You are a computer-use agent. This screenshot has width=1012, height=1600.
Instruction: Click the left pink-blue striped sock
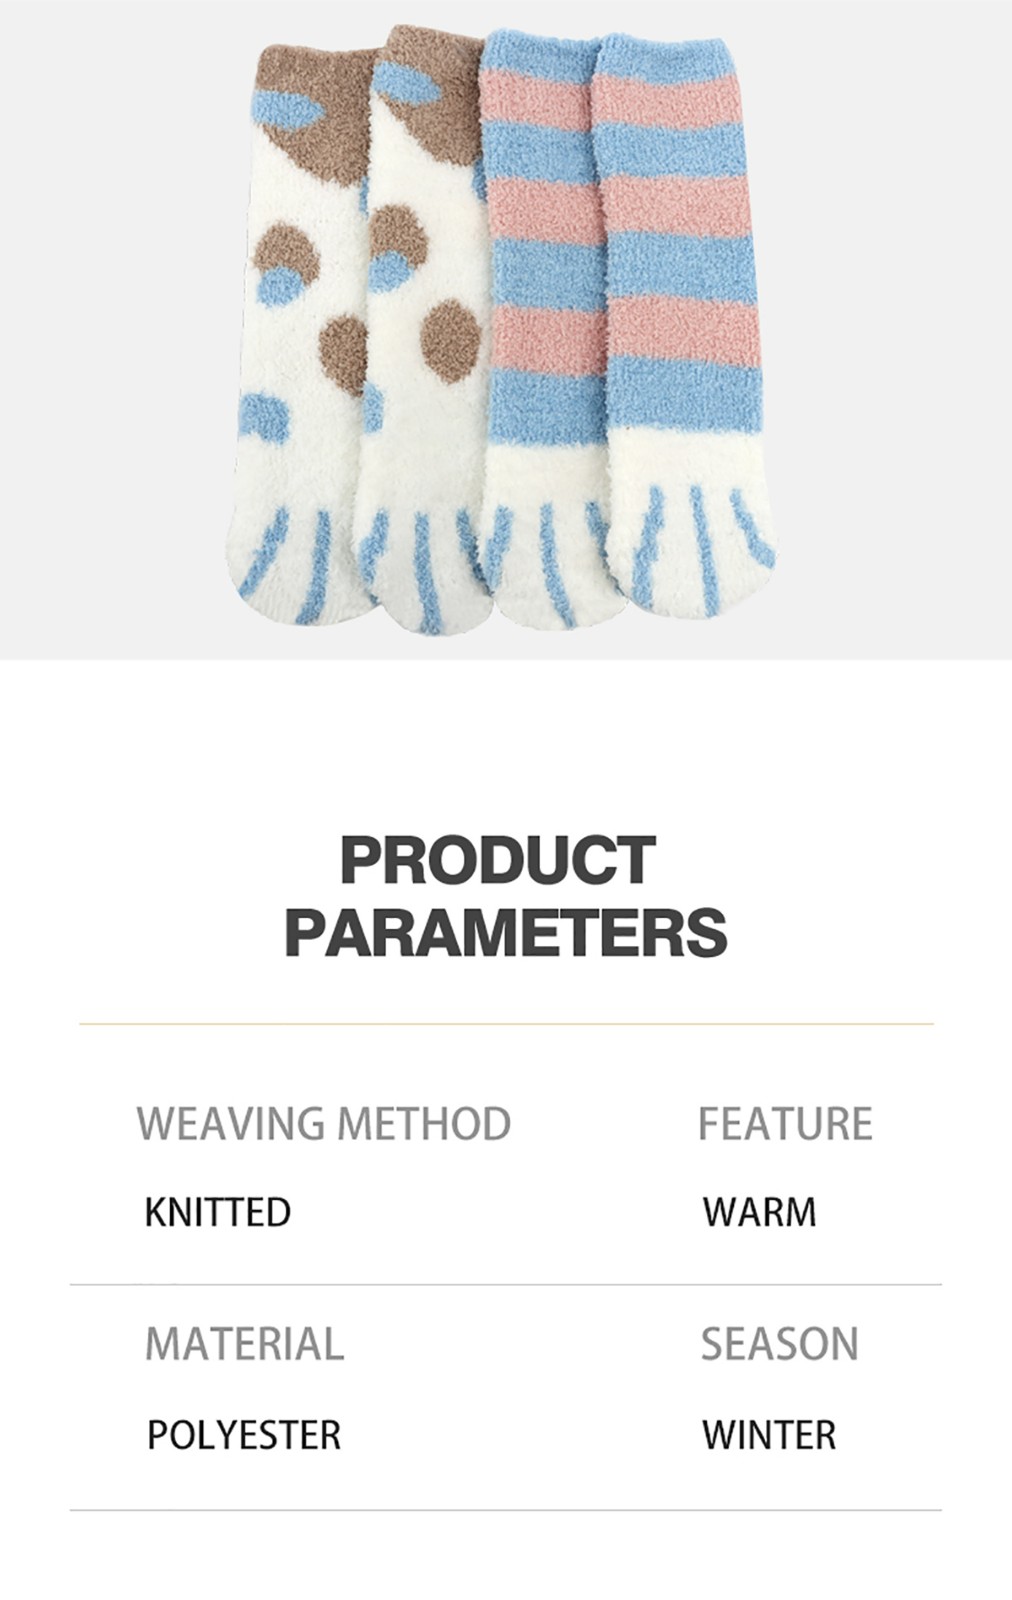pyautogui.click(x=545, y=330)
